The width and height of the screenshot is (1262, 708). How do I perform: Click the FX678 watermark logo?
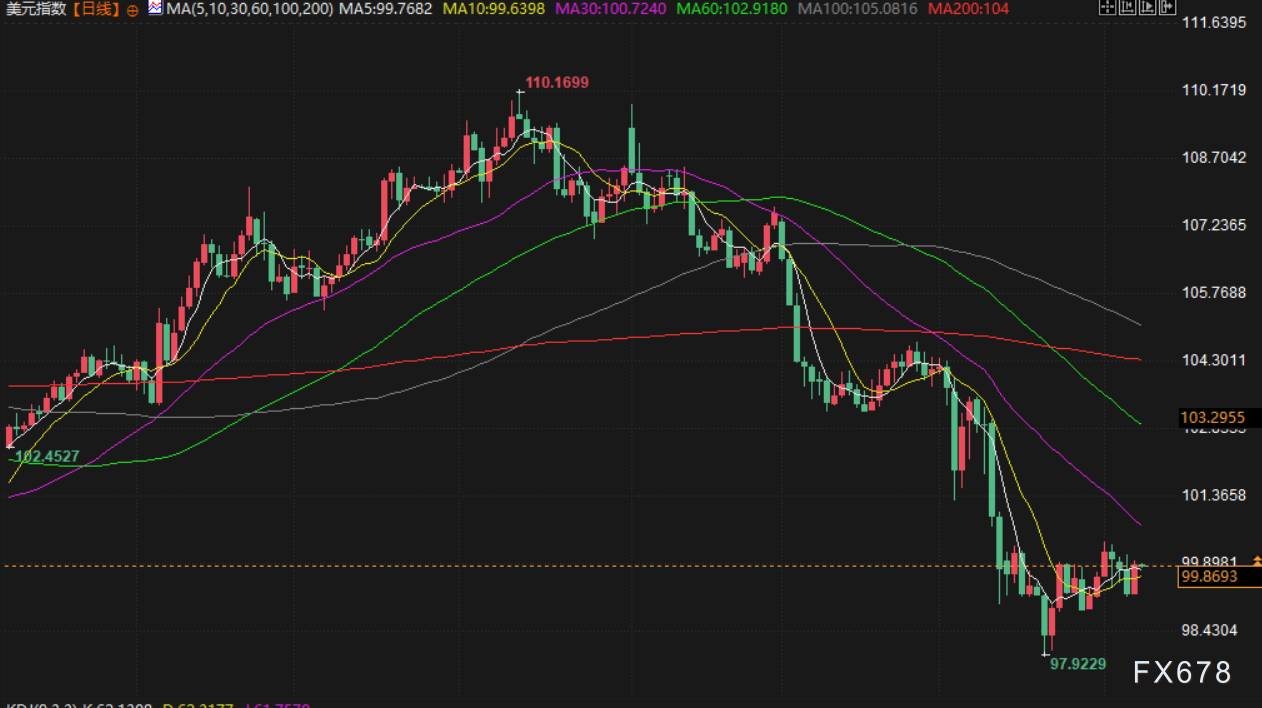coord(1183,673)
